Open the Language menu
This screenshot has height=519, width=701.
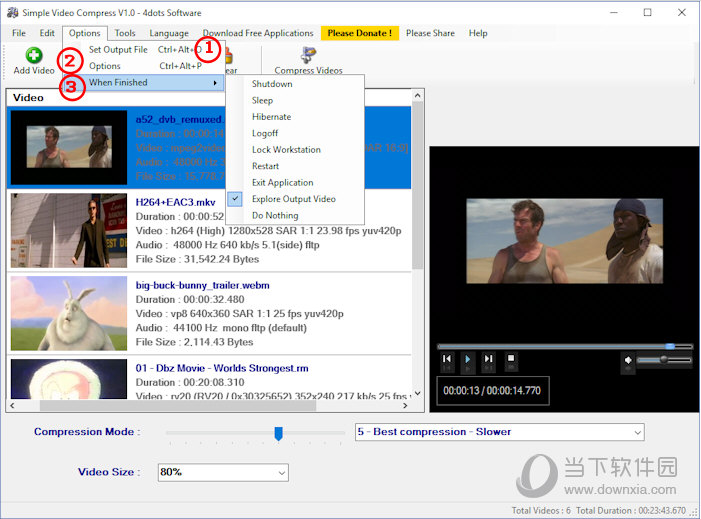[169, 33]
